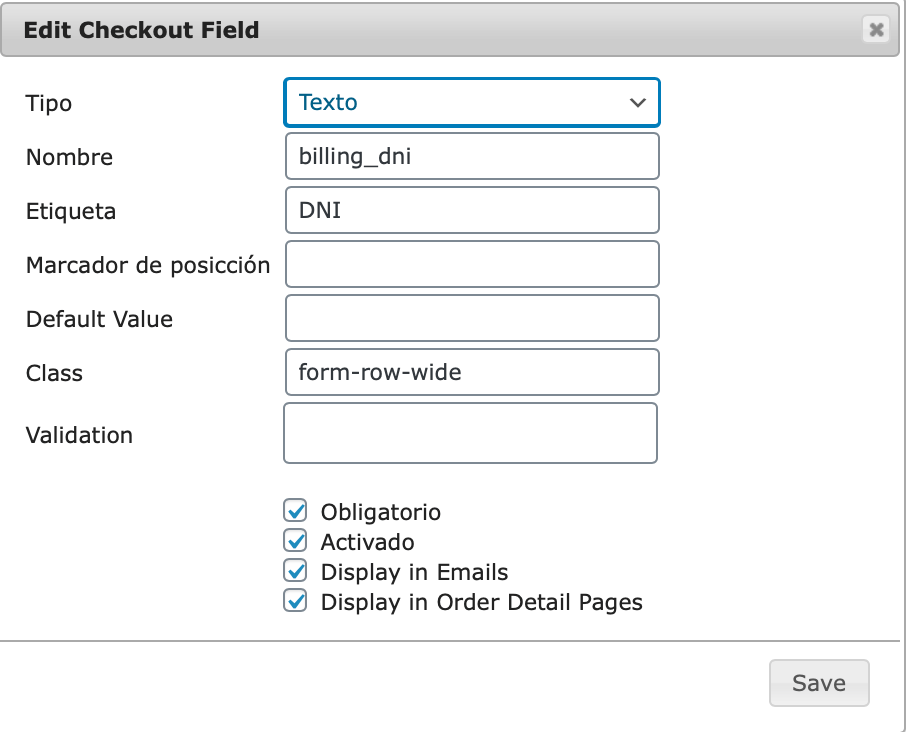The width and height of the screenshot is (906, 732).
Task: Click the Display in Emails label
Action: pyautogui.click(x=414, y=573)
